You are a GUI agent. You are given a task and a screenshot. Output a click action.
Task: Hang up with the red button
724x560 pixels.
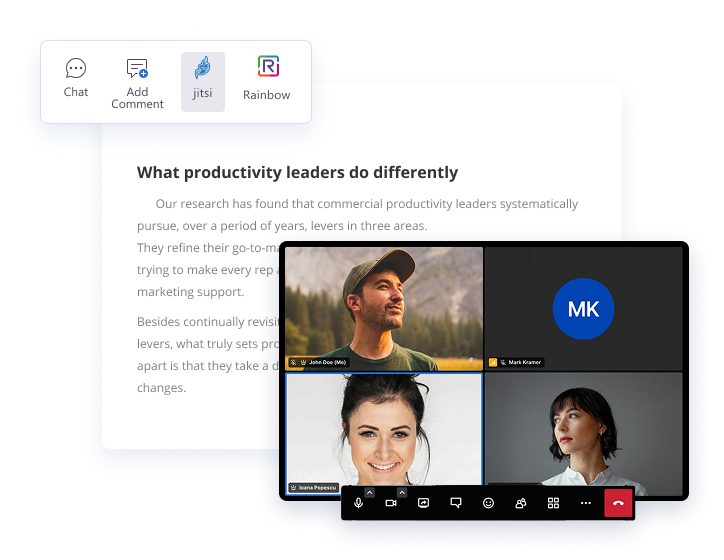click(x=618, y=503)
